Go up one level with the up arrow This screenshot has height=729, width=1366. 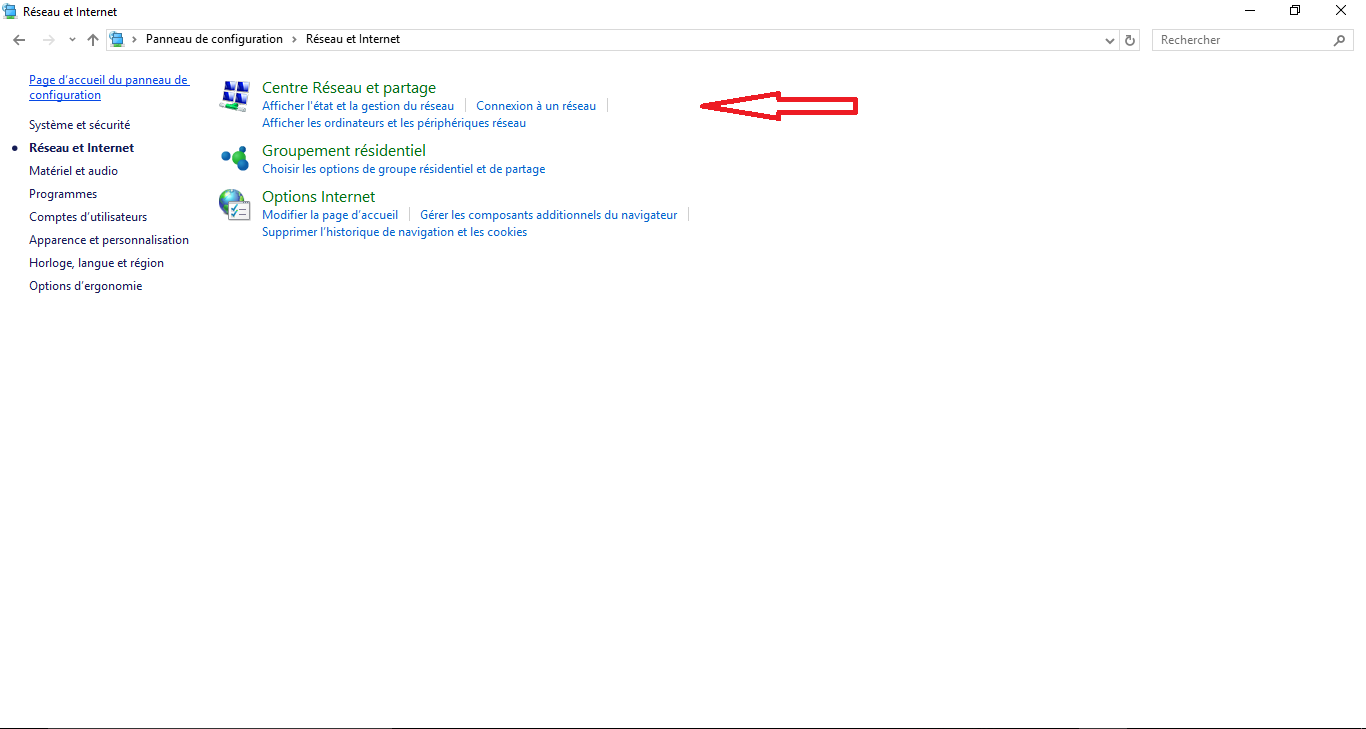point(93,40)
